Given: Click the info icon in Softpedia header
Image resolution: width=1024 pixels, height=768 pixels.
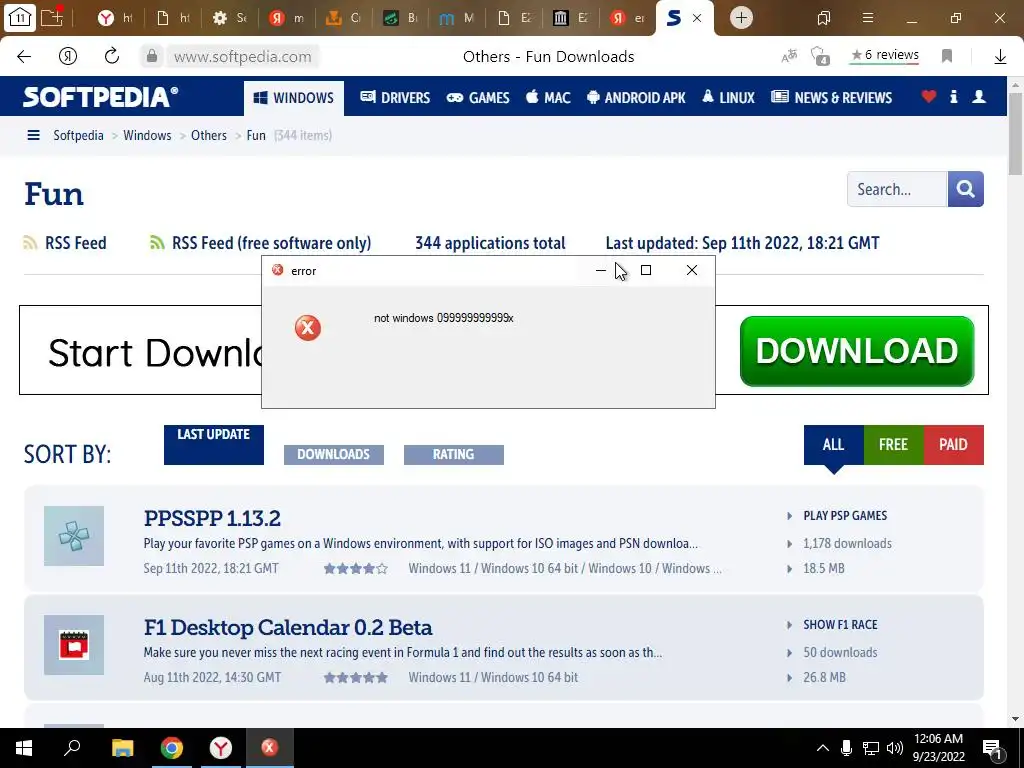Looking at the screenshot, I should (953, 97).
